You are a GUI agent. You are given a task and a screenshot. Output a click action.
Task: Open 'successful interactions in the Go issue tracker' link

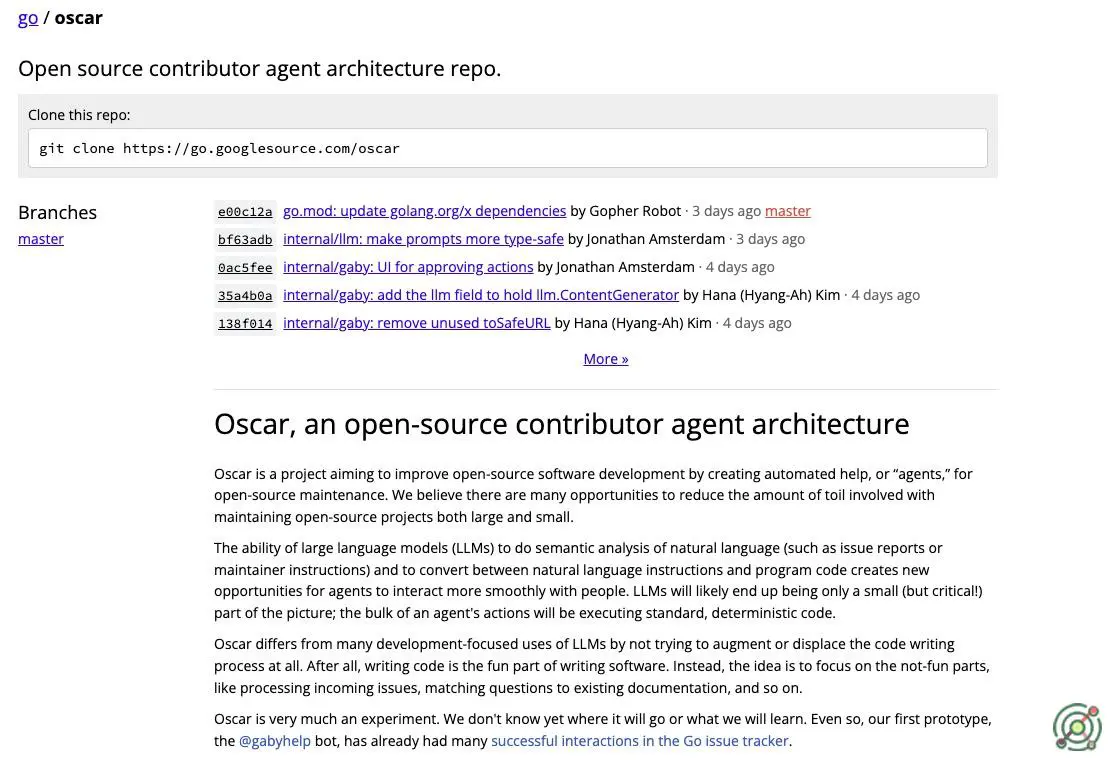640,740
